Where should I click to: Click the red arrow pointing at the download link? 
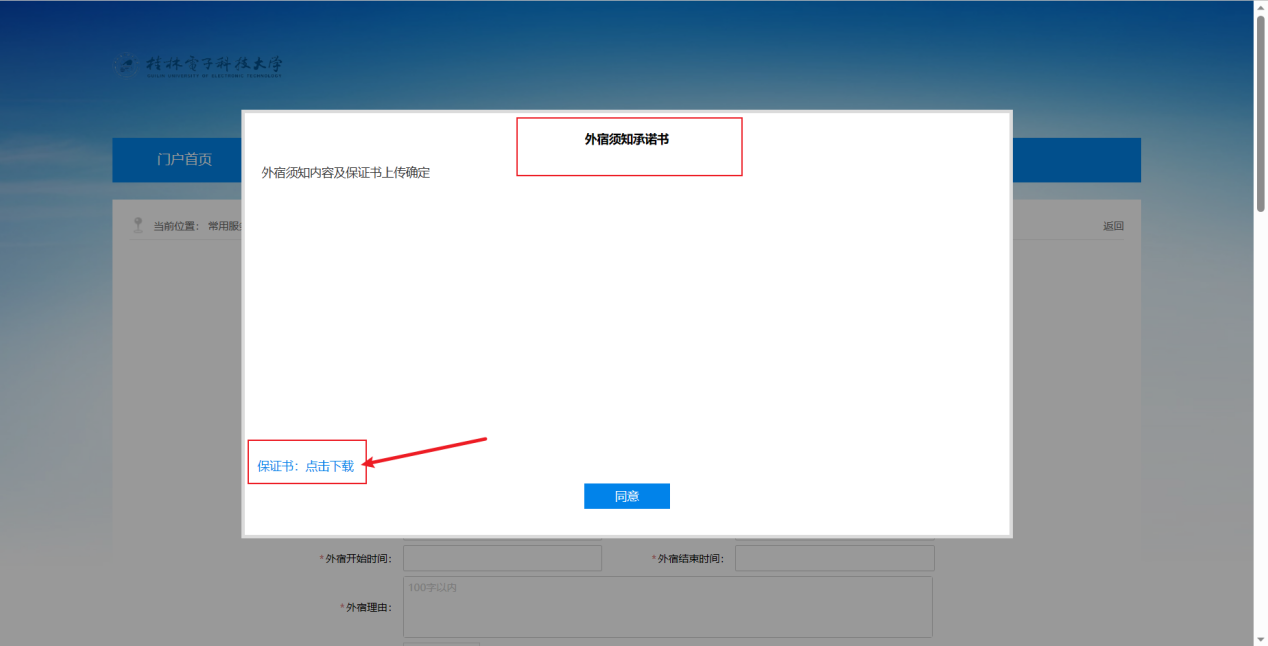coord(425,450)
